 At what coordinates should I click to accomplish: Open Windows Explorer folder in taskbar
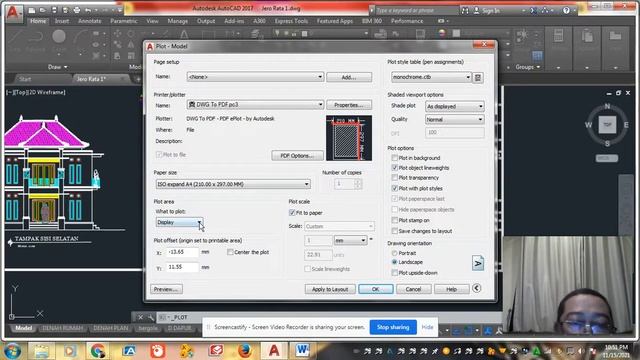(41, 351)
